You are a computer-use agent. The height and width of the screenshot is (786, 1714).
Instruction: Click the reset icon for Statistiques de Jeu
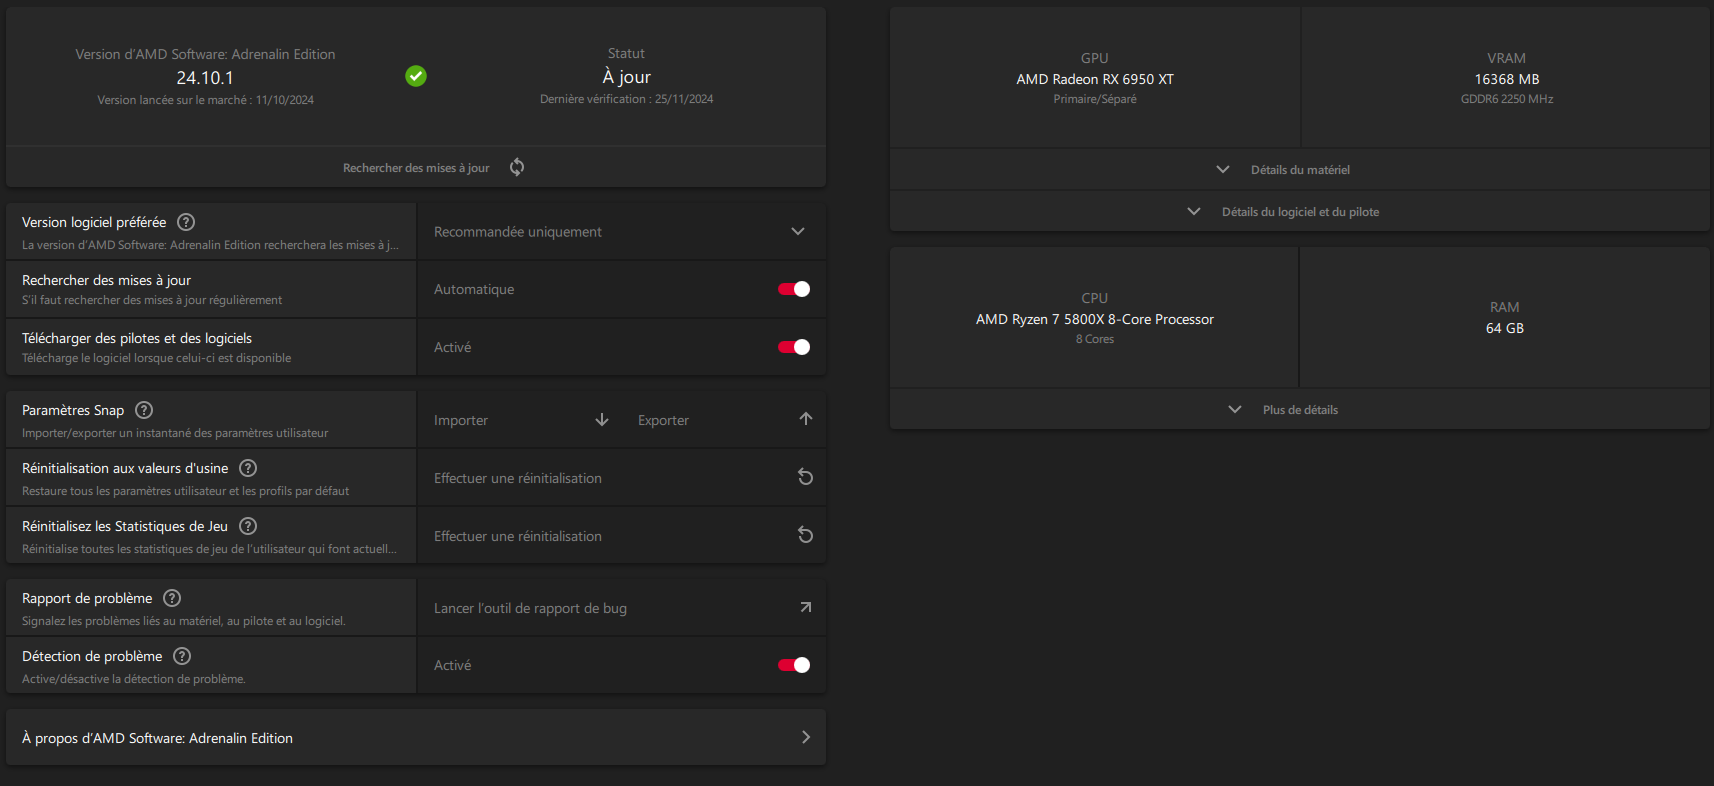(805, 536)
